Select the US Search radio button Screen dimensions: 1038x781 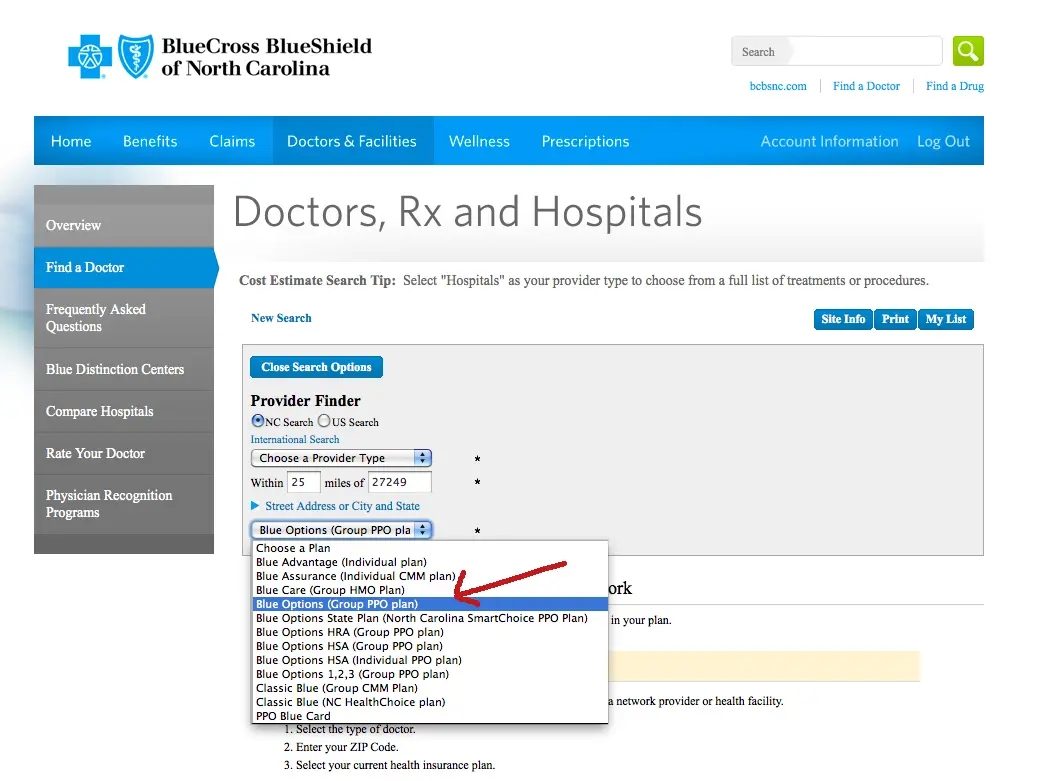coord(325,421)
